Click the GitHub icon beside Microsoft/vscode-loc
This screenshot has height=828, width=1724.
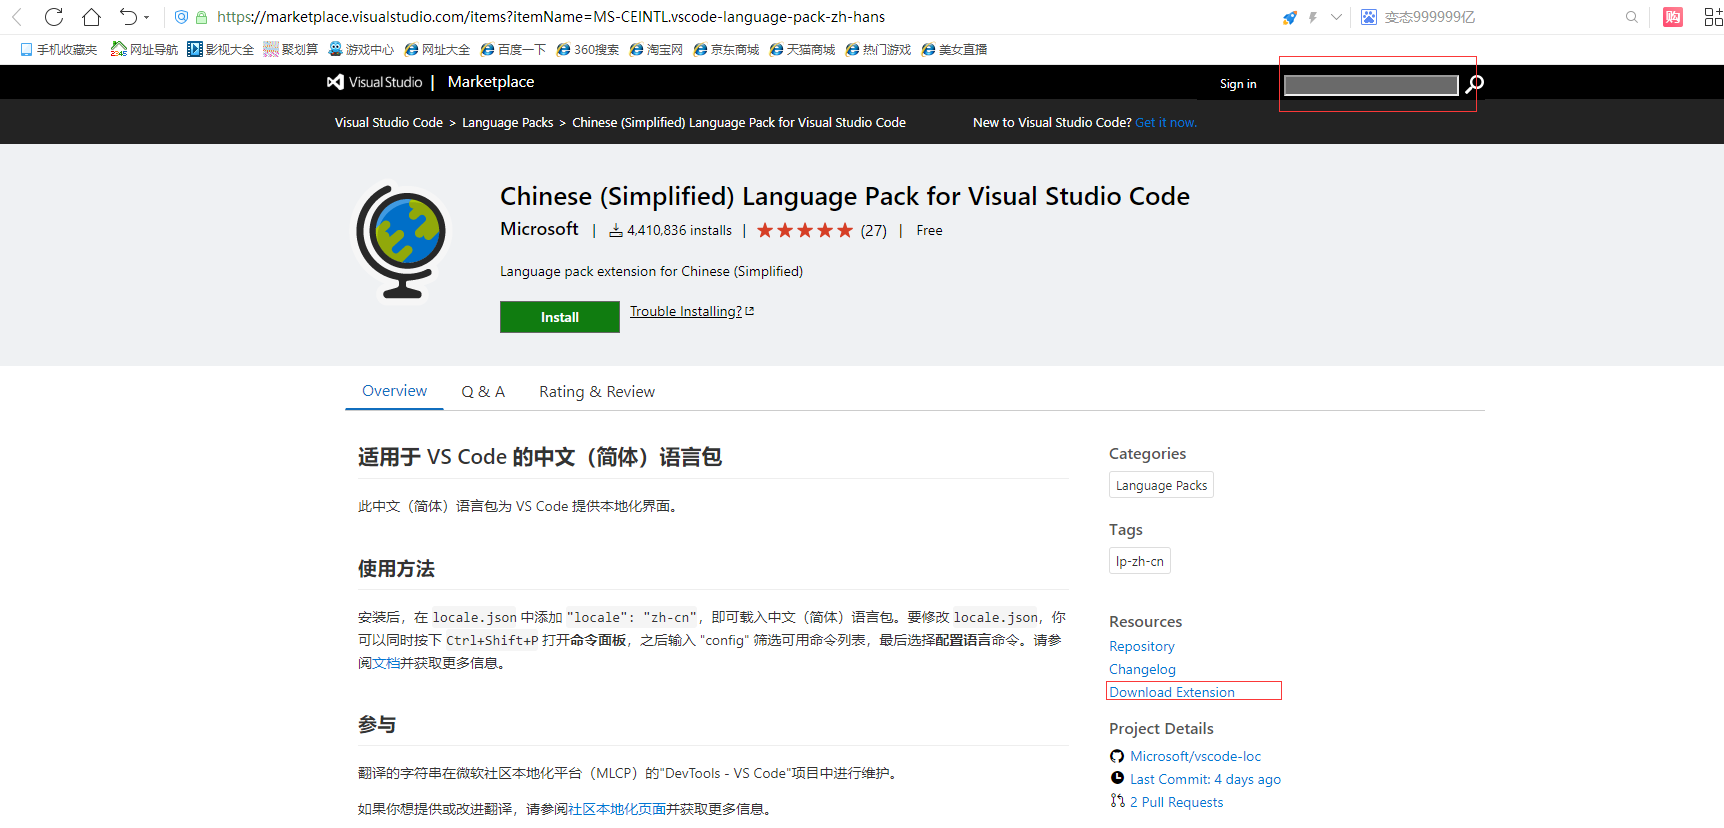[x=1117, y=756]
